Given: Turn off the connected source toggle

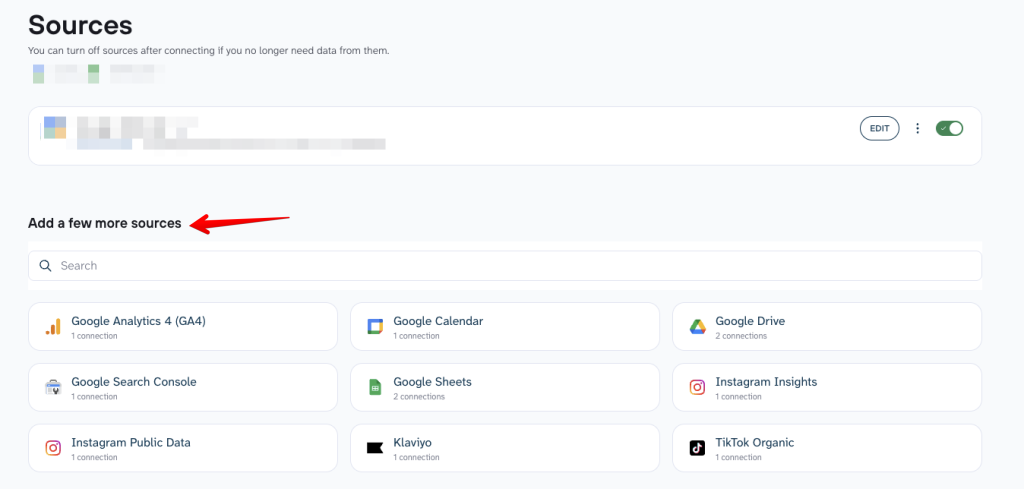Looking at the screenshot, I should tap(950, 129).
